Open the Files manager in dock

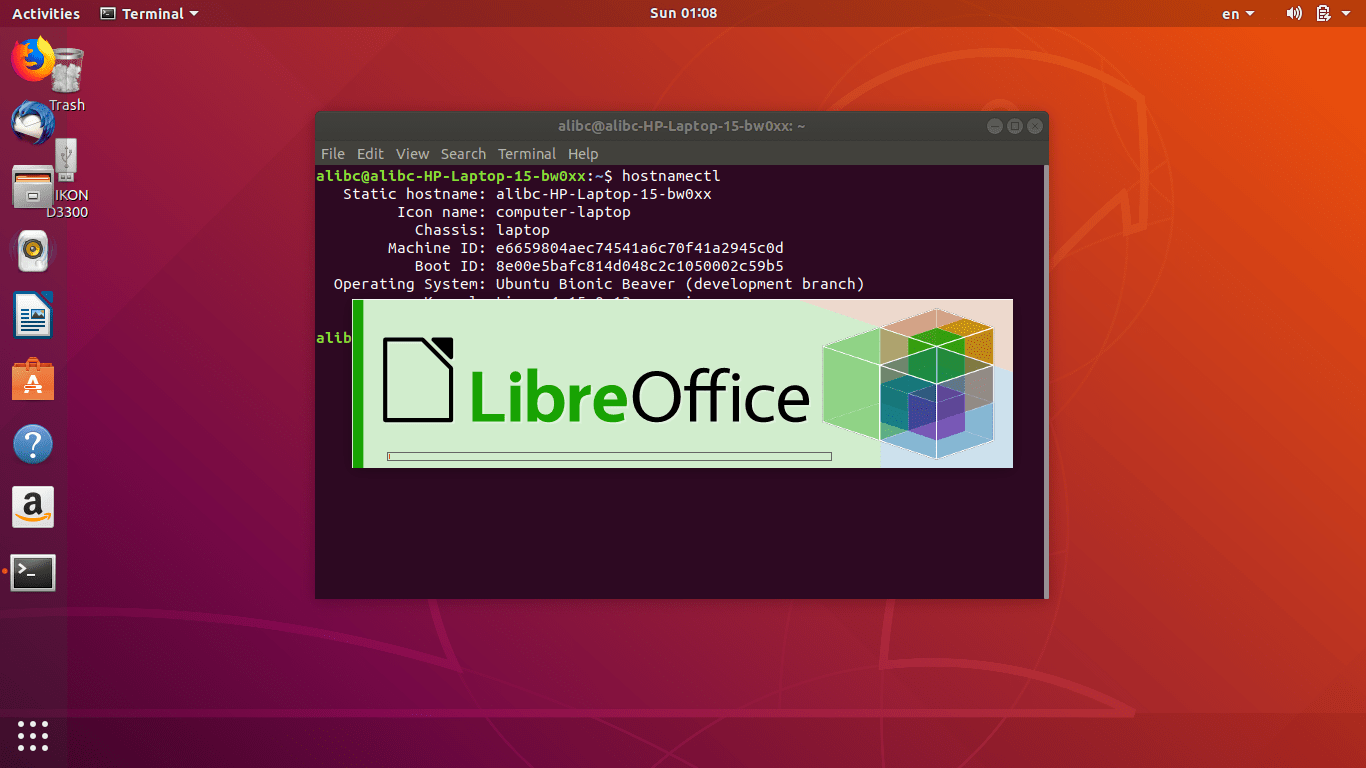(x=33, y=187)
